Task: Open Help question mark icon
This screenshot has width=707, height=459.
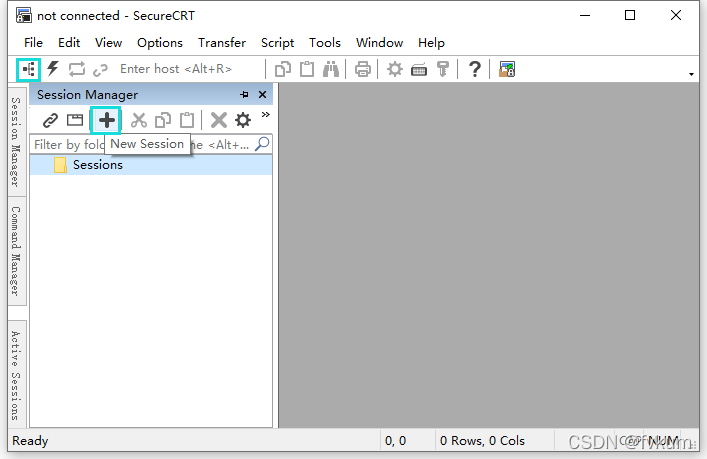Action: (474, 69)
